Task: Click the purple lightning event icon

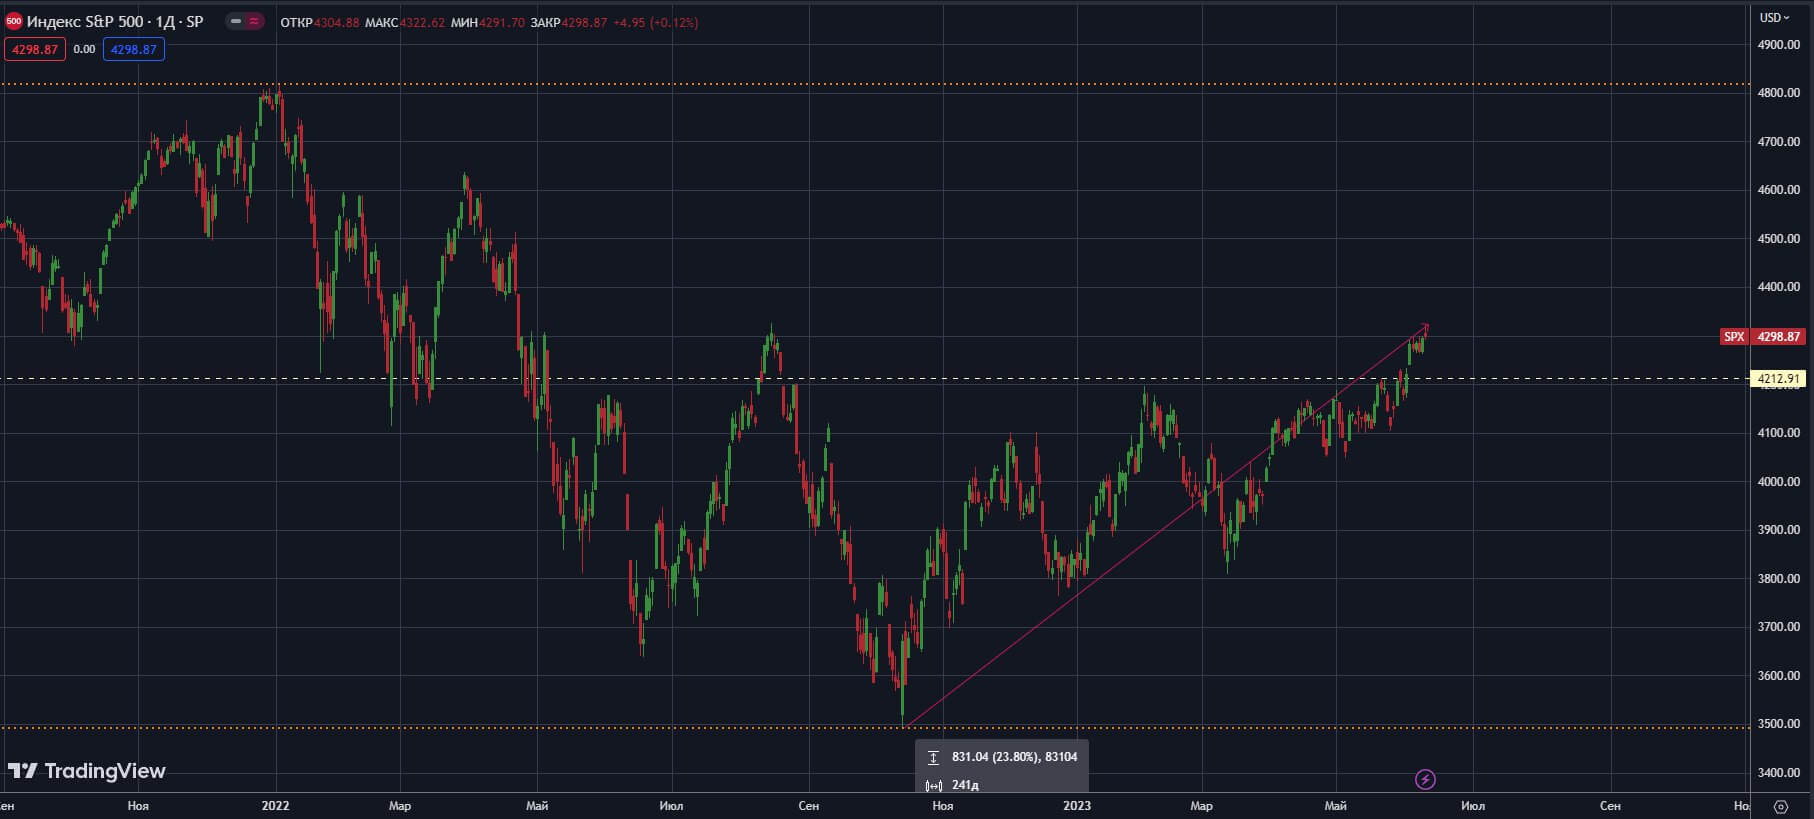Action: (x=1425, y=779)
